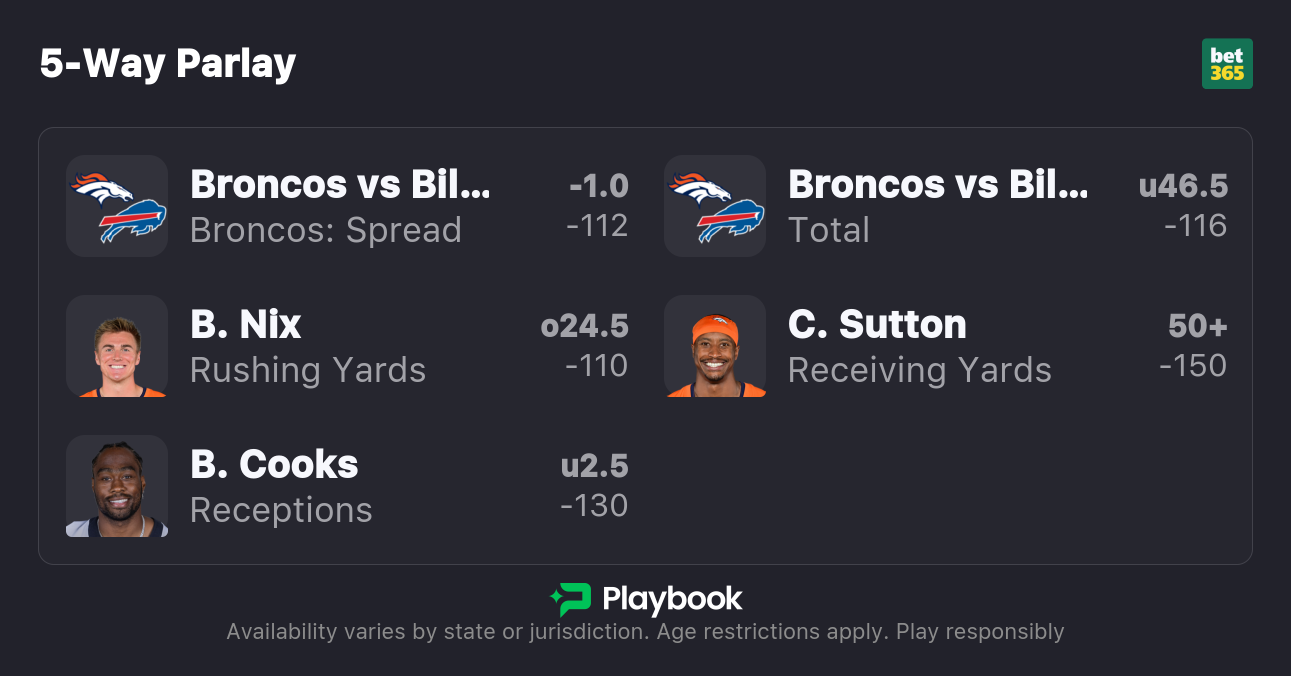Screen dimensions: 1291x676
Task: Click the o24.5 rushing yards line
Action: [x=584, y=326]
